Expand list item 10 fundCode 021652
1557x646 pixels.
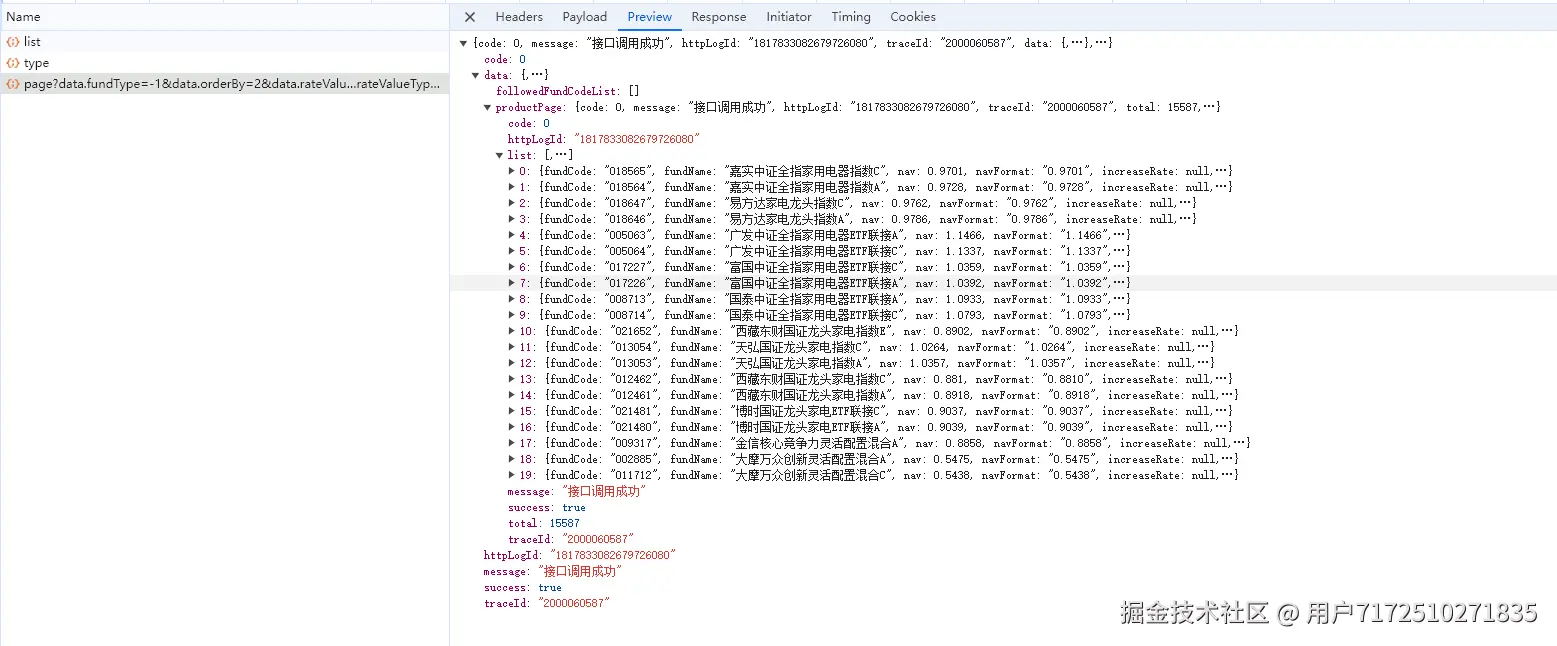(x=511, y=332)
